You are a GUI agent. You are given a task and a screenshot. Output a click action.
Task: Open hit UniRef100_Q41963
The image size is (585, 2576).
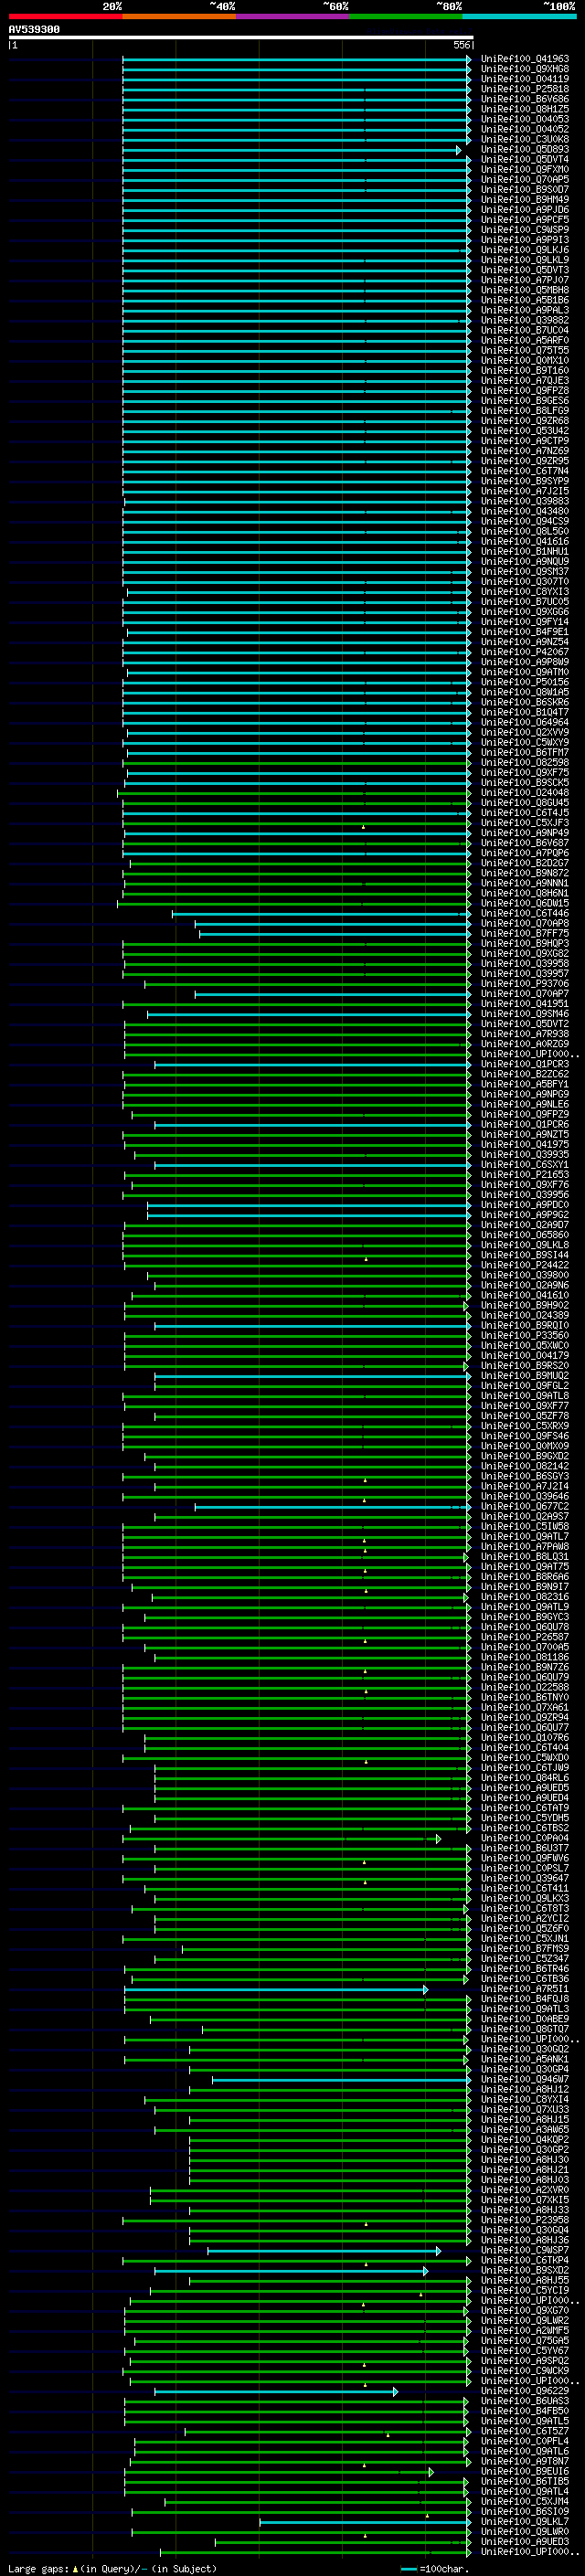tap(525, 59)
